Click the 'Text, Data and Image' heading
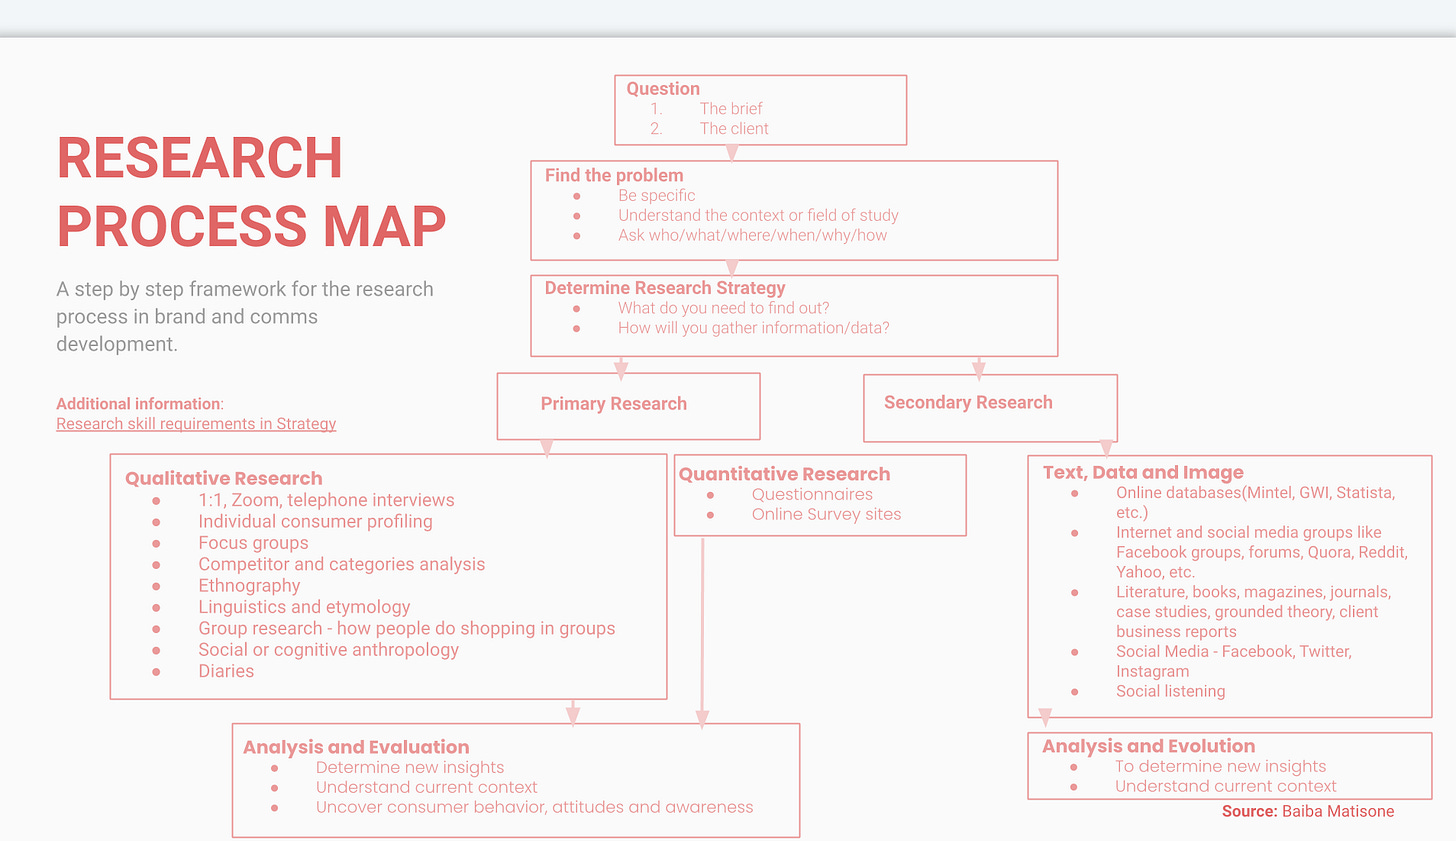1456x841 pixels. (x=1143, y=472)
